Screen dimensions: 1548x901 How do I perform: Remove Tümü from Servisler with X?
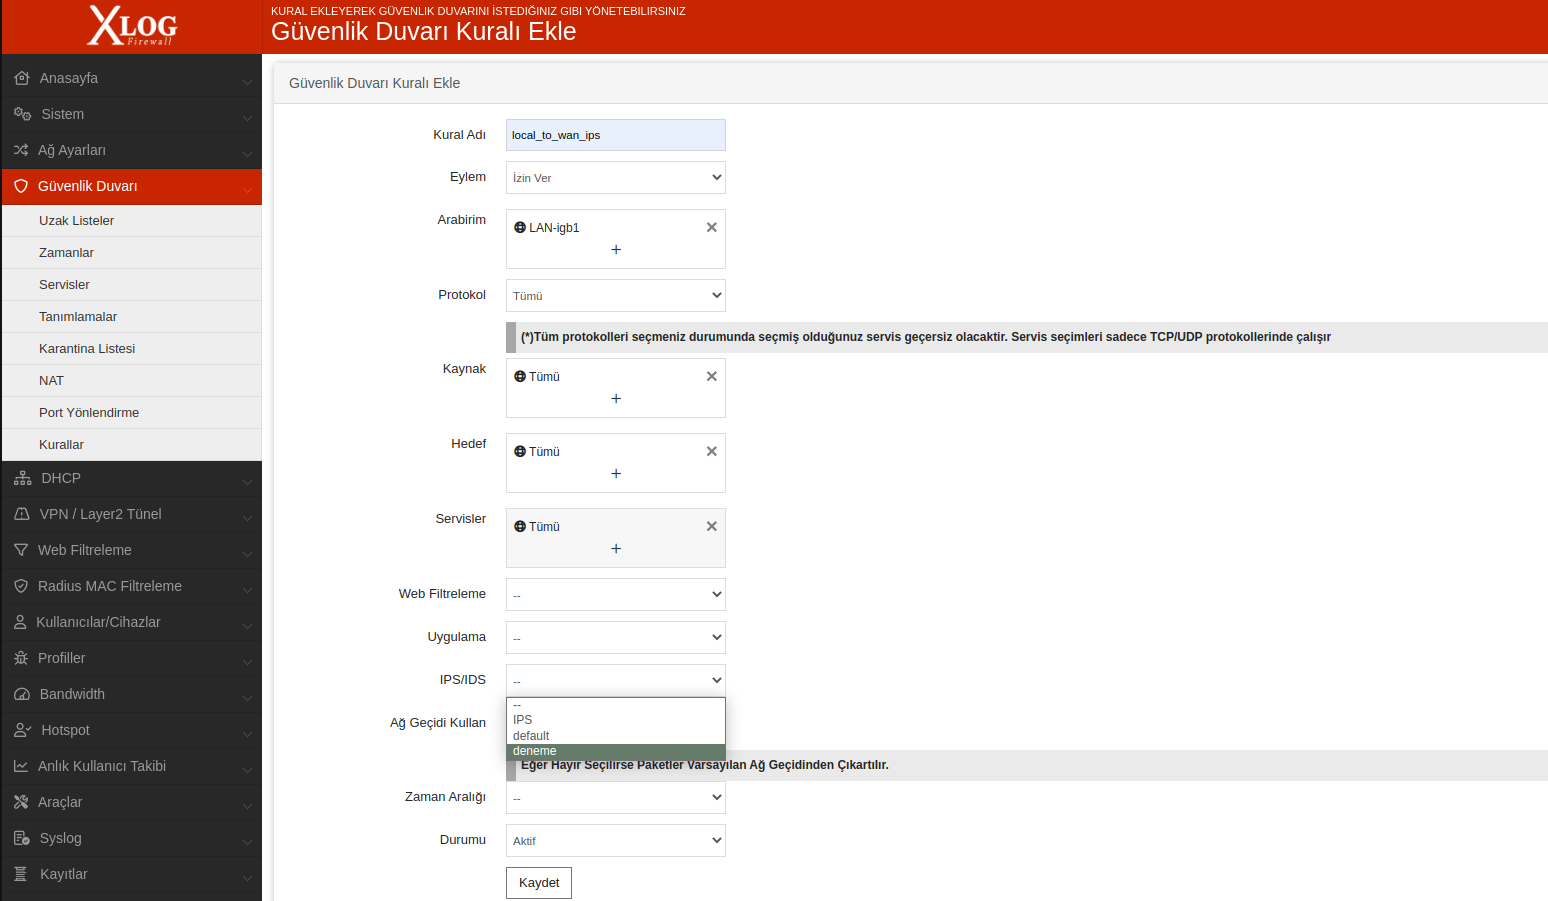(x=712, y=526)
